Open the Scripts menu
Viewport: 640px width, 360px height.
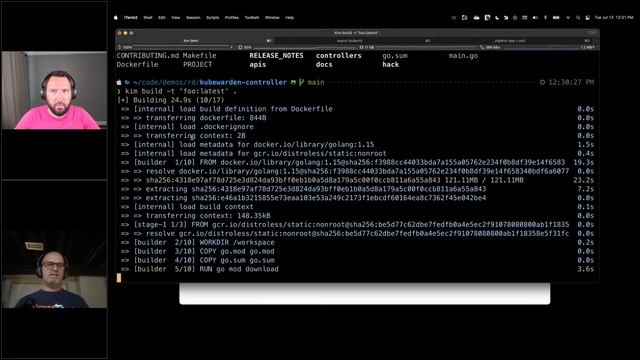[x=212, y=18]
